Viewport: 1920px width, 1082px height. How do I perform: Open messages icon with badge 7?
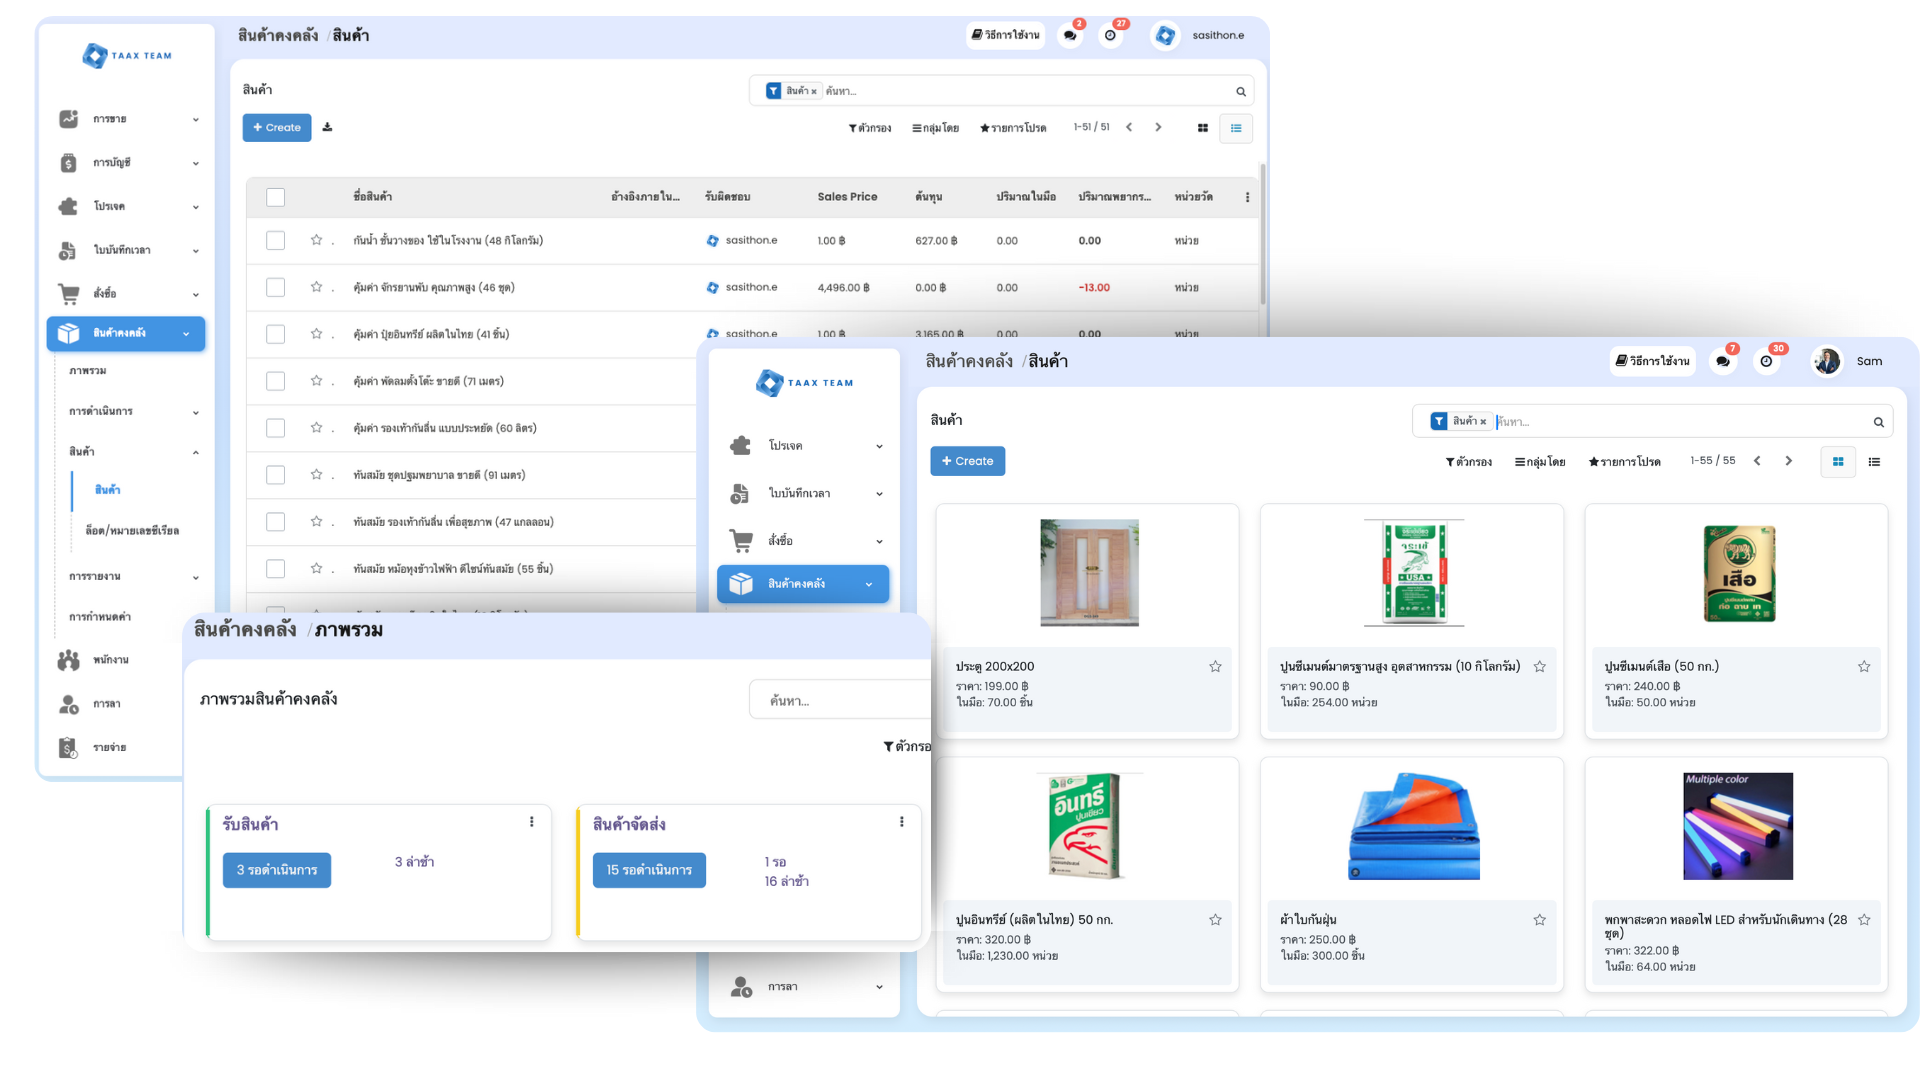1722,361
